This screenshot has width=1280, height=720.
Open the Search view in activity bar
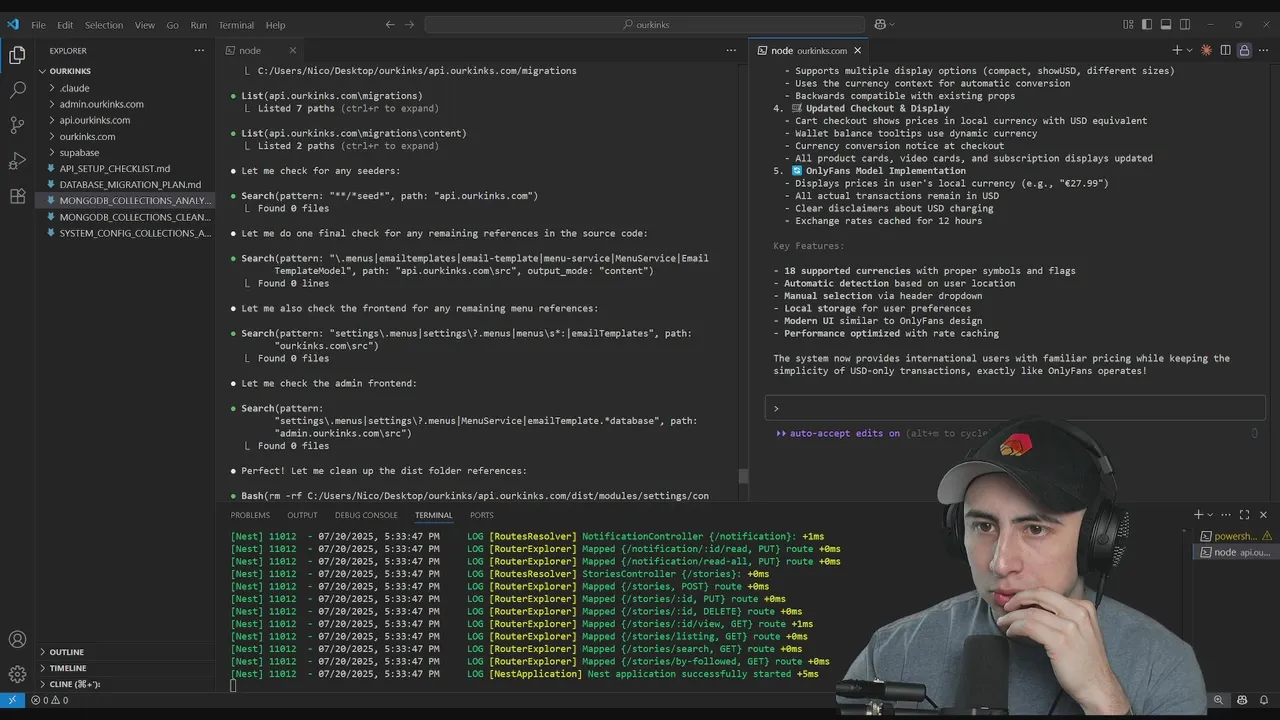17,90
